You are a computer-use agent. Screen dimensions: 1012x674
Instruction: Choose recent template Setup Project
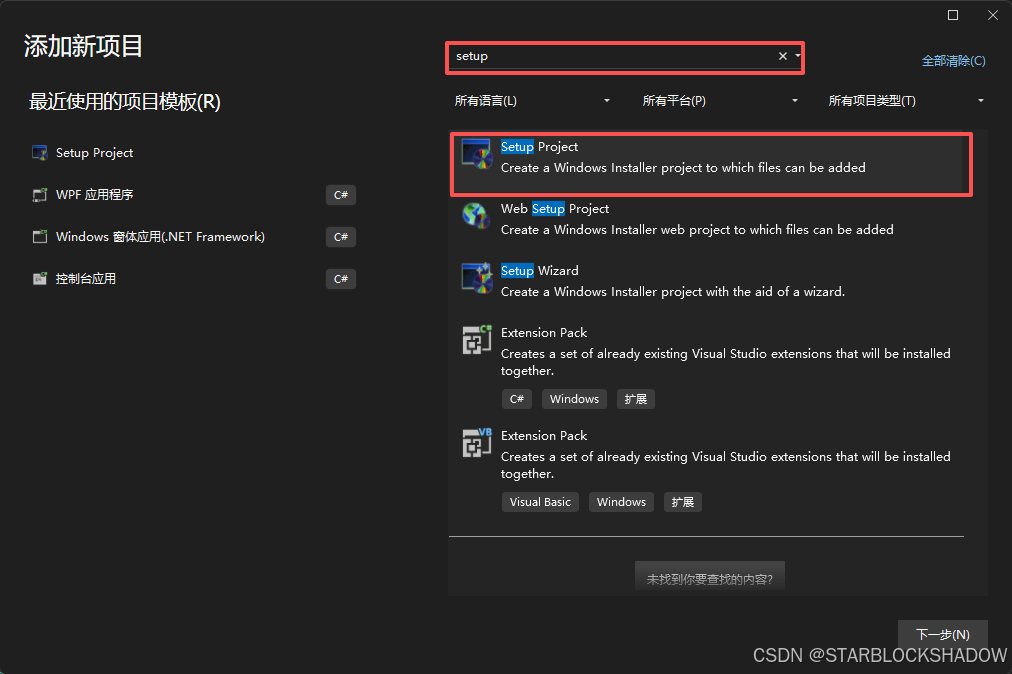click(x=194, y=153)
